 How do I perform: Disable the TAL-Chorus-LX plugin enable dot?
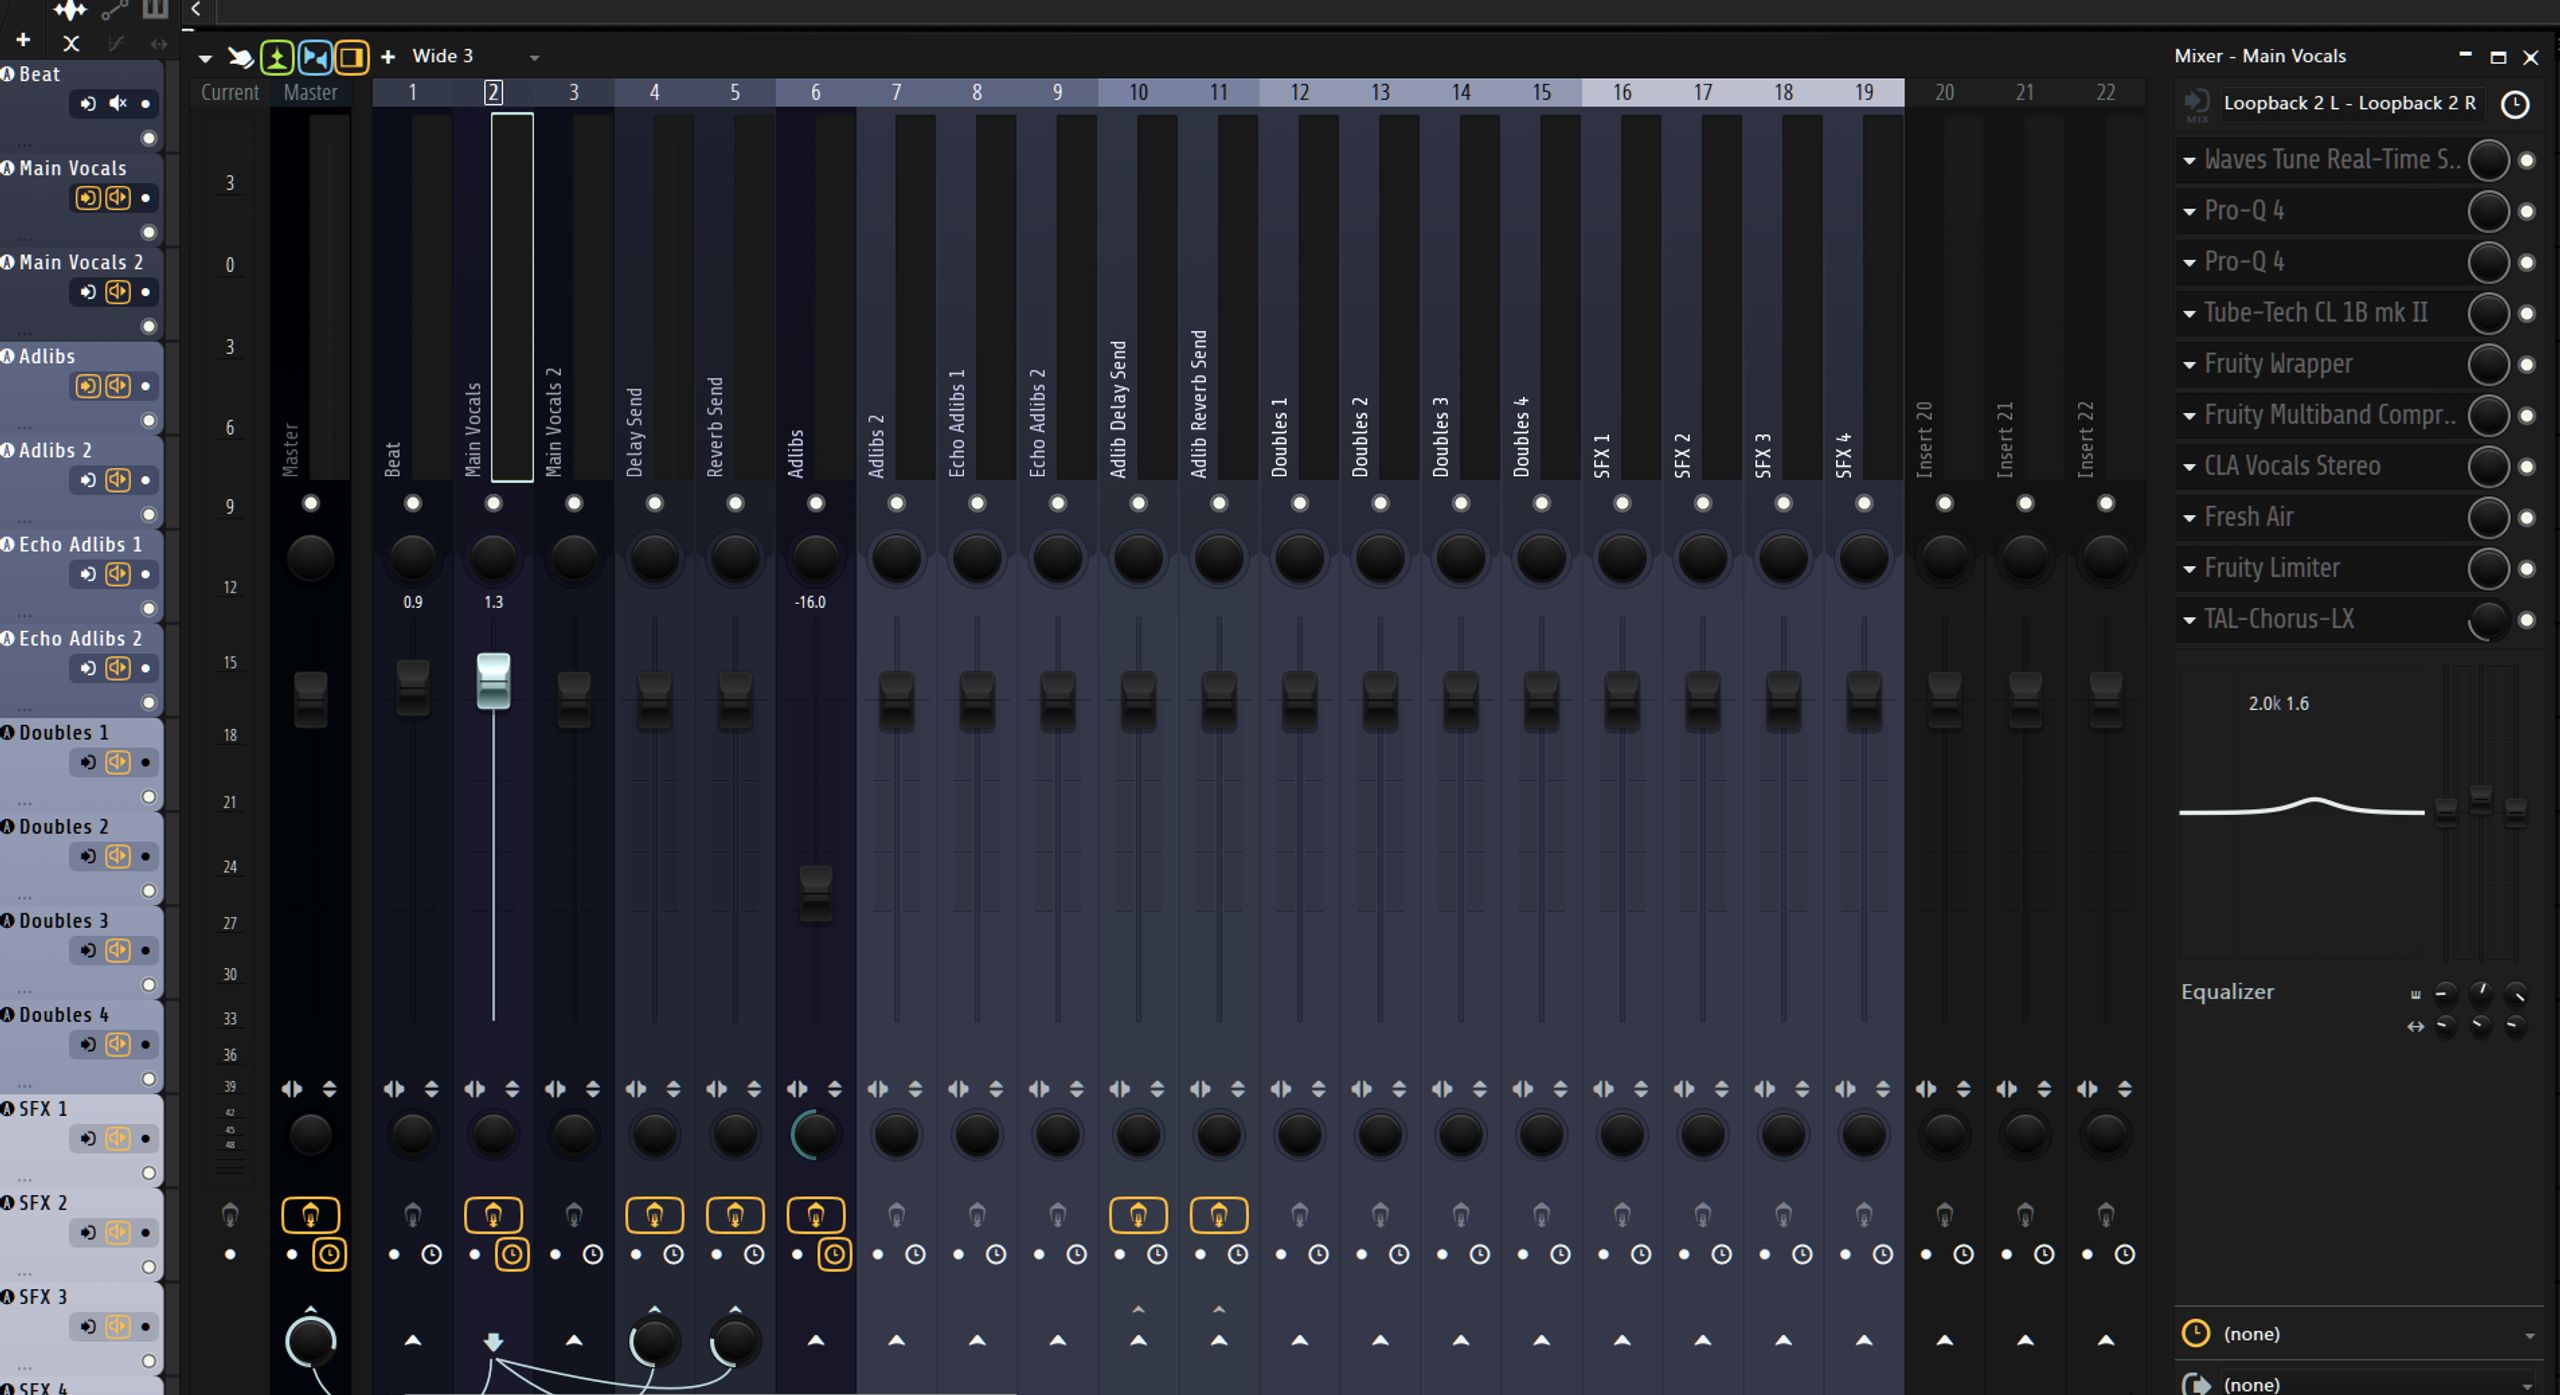2527,620
